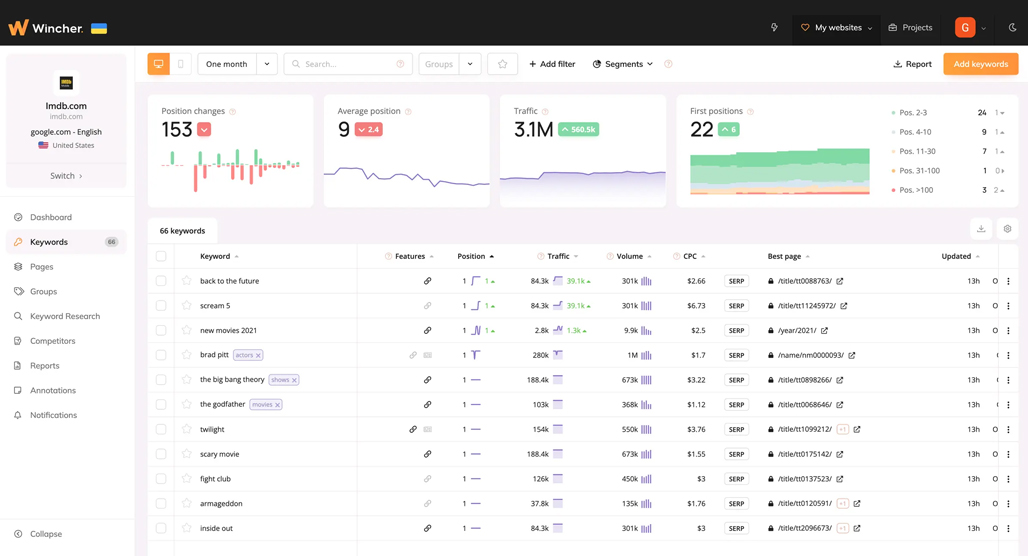Click Add filter button
Viewport: 1028px width, 556px height.
coord(552,64)
